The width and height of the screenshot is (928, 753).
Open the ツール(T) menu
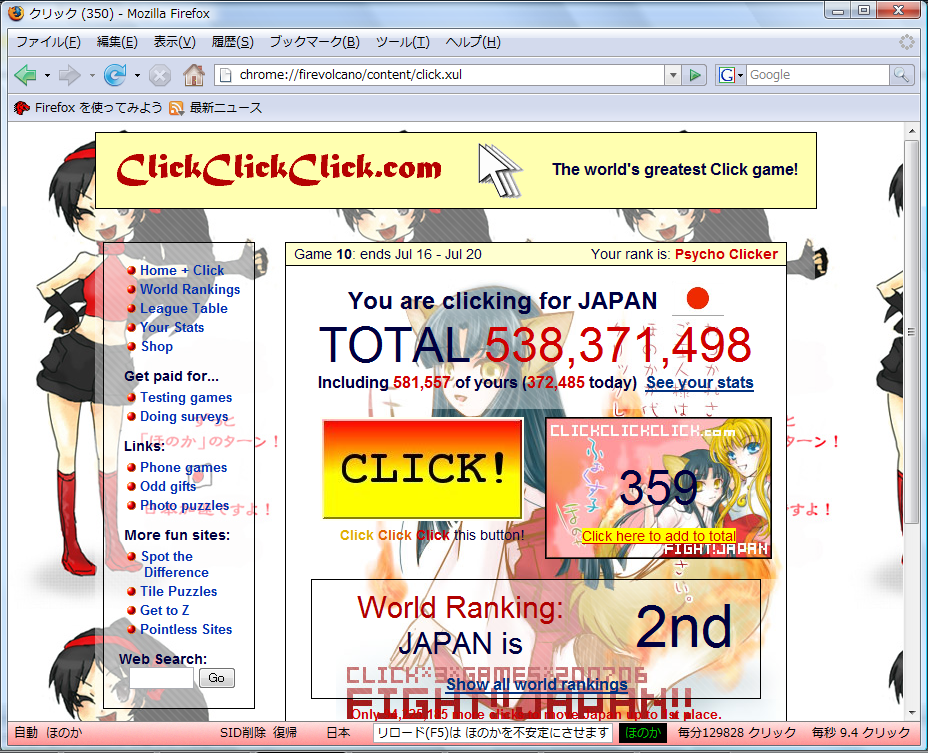pyautogui.click(x=402, y=42)
